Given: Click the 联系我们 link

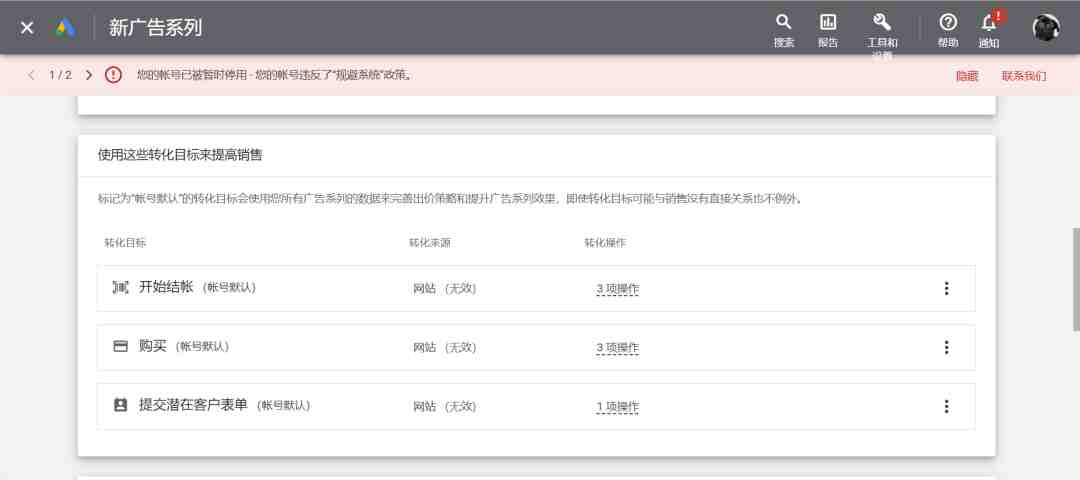Looking at the screenshot, I should pyautogui.click(x=1024, y=76).
